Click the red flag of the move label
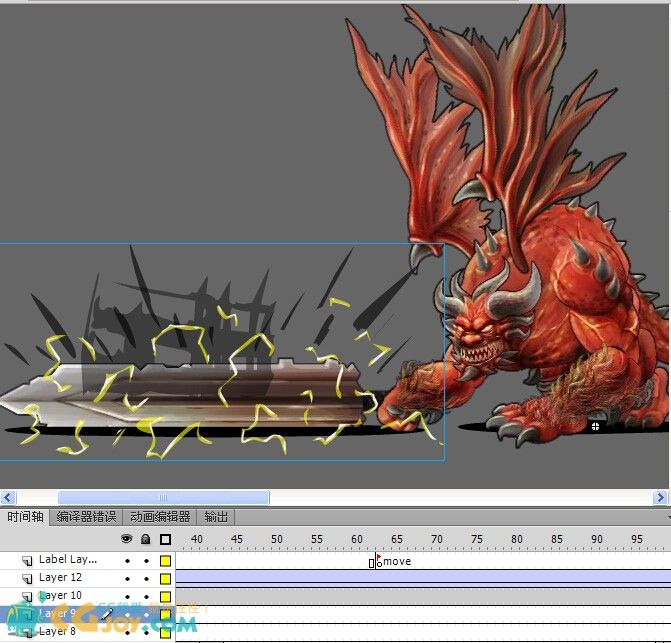The width and height of the screenshot is (671, 643). pyautogui.click(x=379, y=557)
